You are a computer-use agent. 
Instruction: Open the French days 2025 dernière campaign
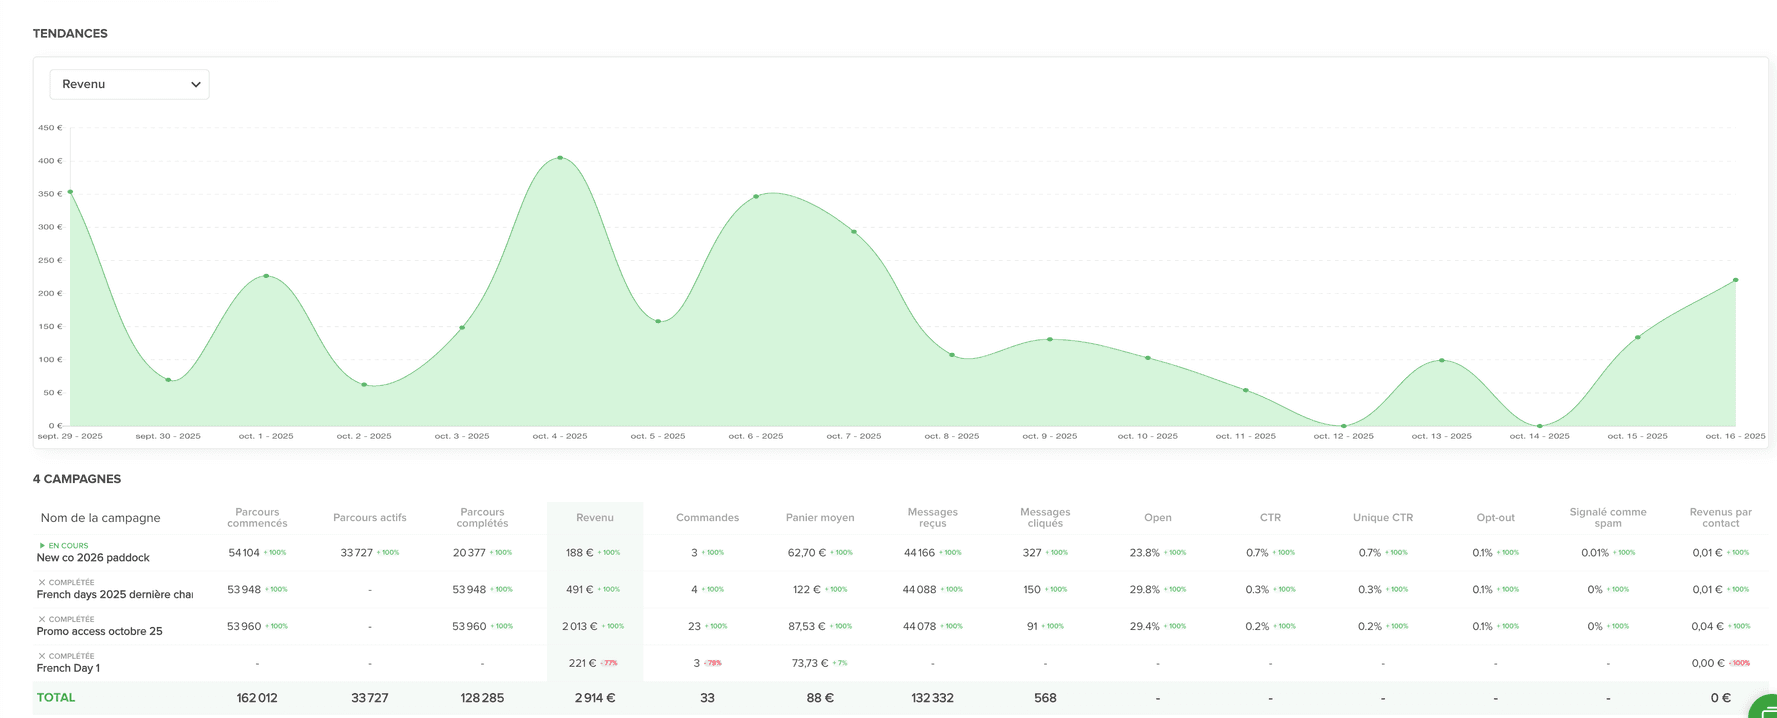115,595
